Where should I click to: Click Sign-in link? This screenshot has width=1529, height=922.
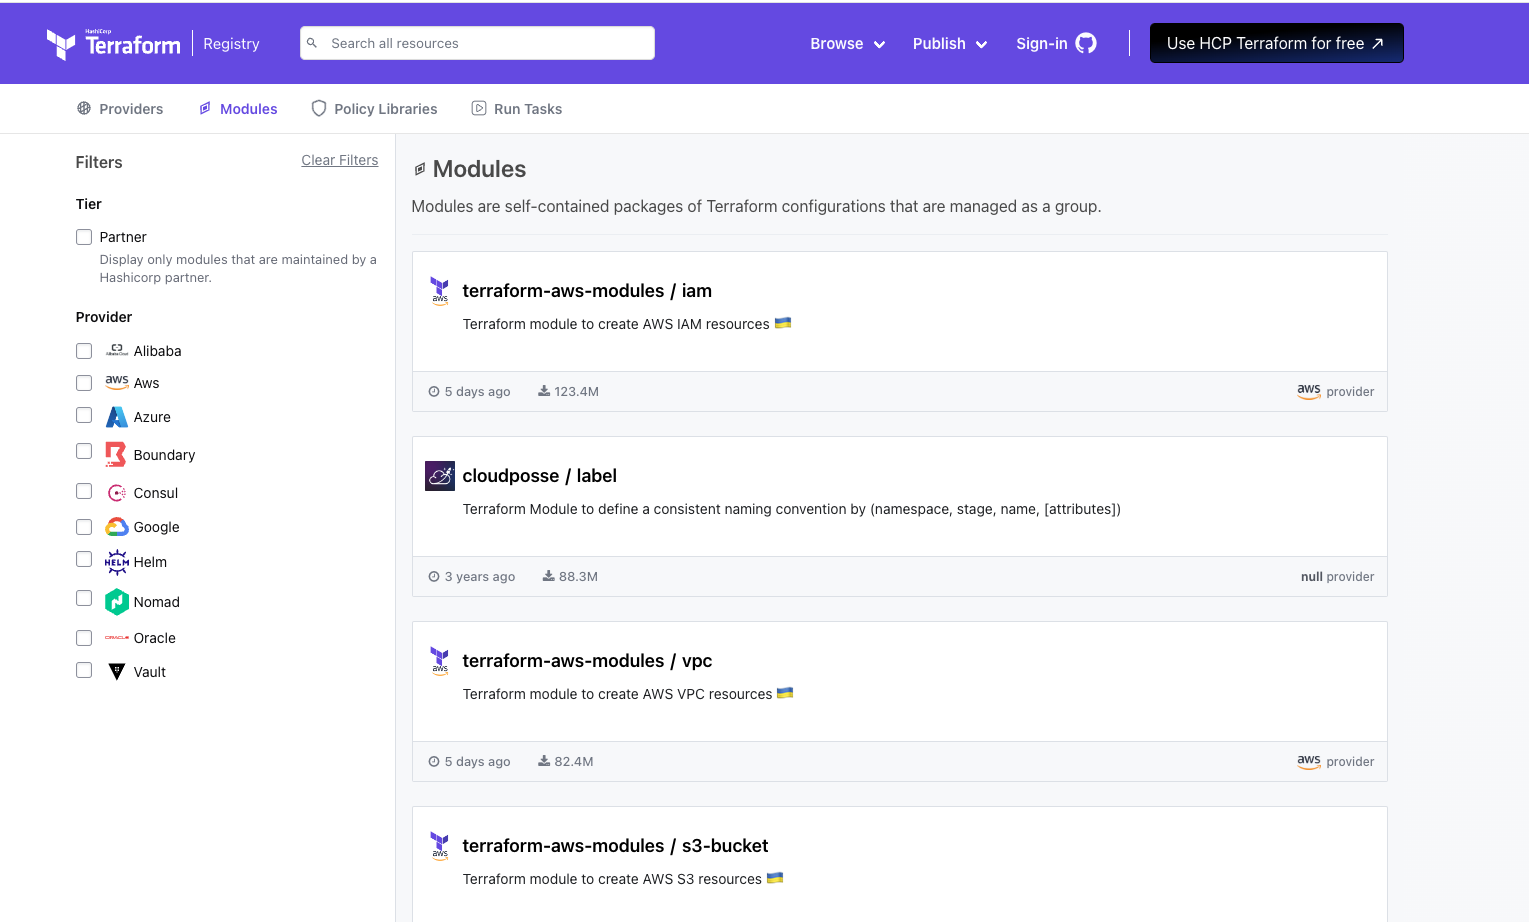(x=1056, y=43)
